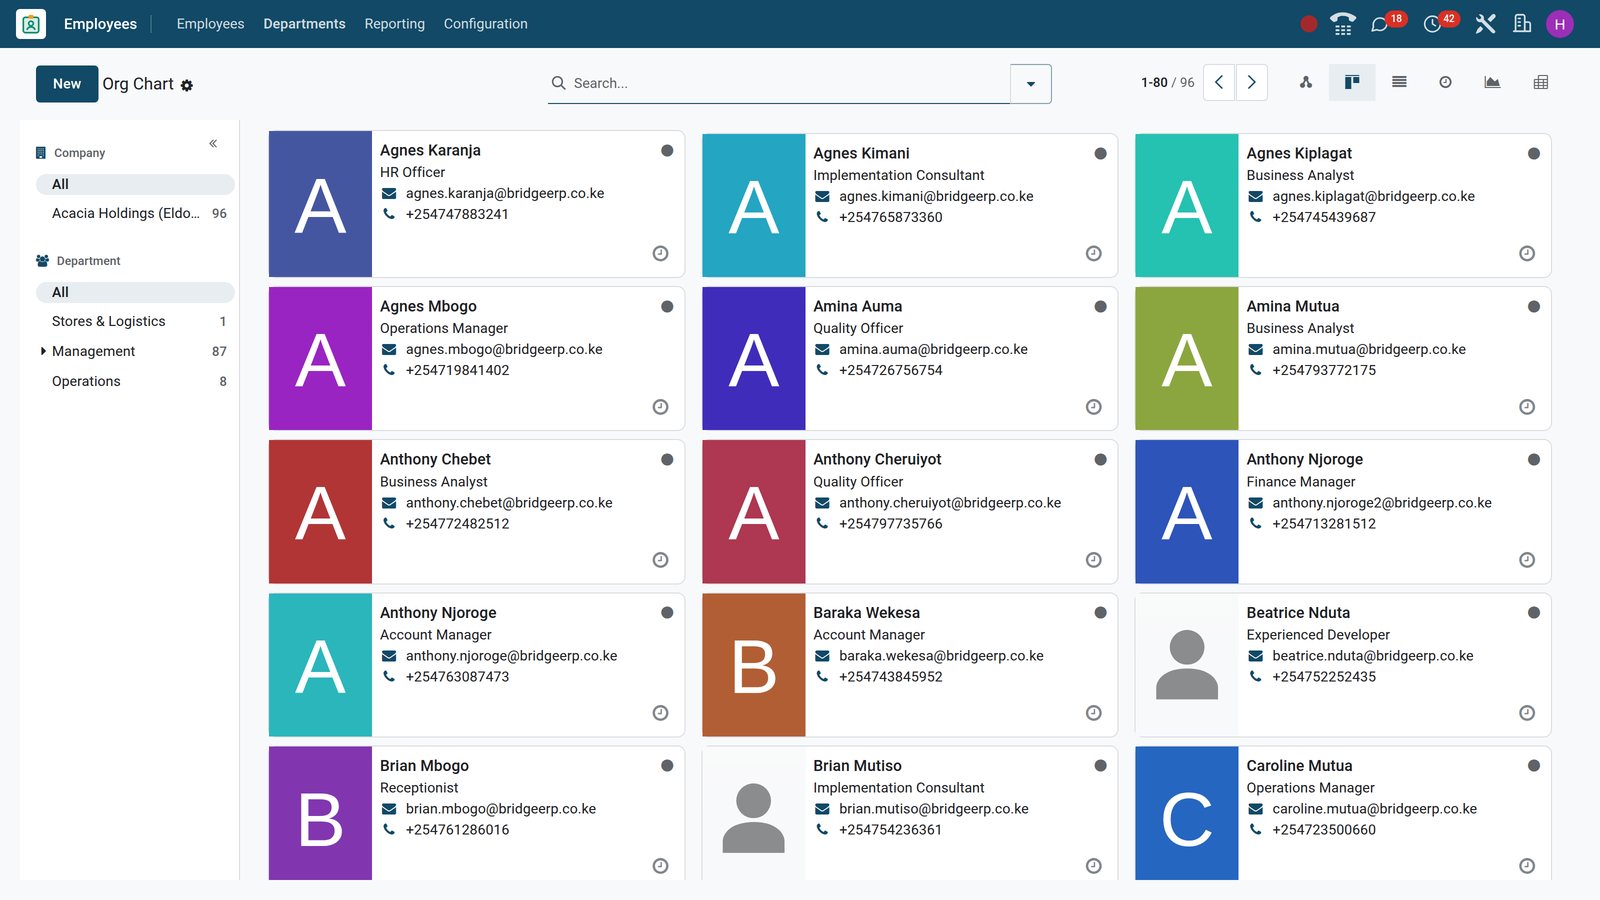Click presence status dot on Agnes Mbogo card
The width and height of the screenshot is (1600, 900).
pyautogui.click(x=667, y=307)
